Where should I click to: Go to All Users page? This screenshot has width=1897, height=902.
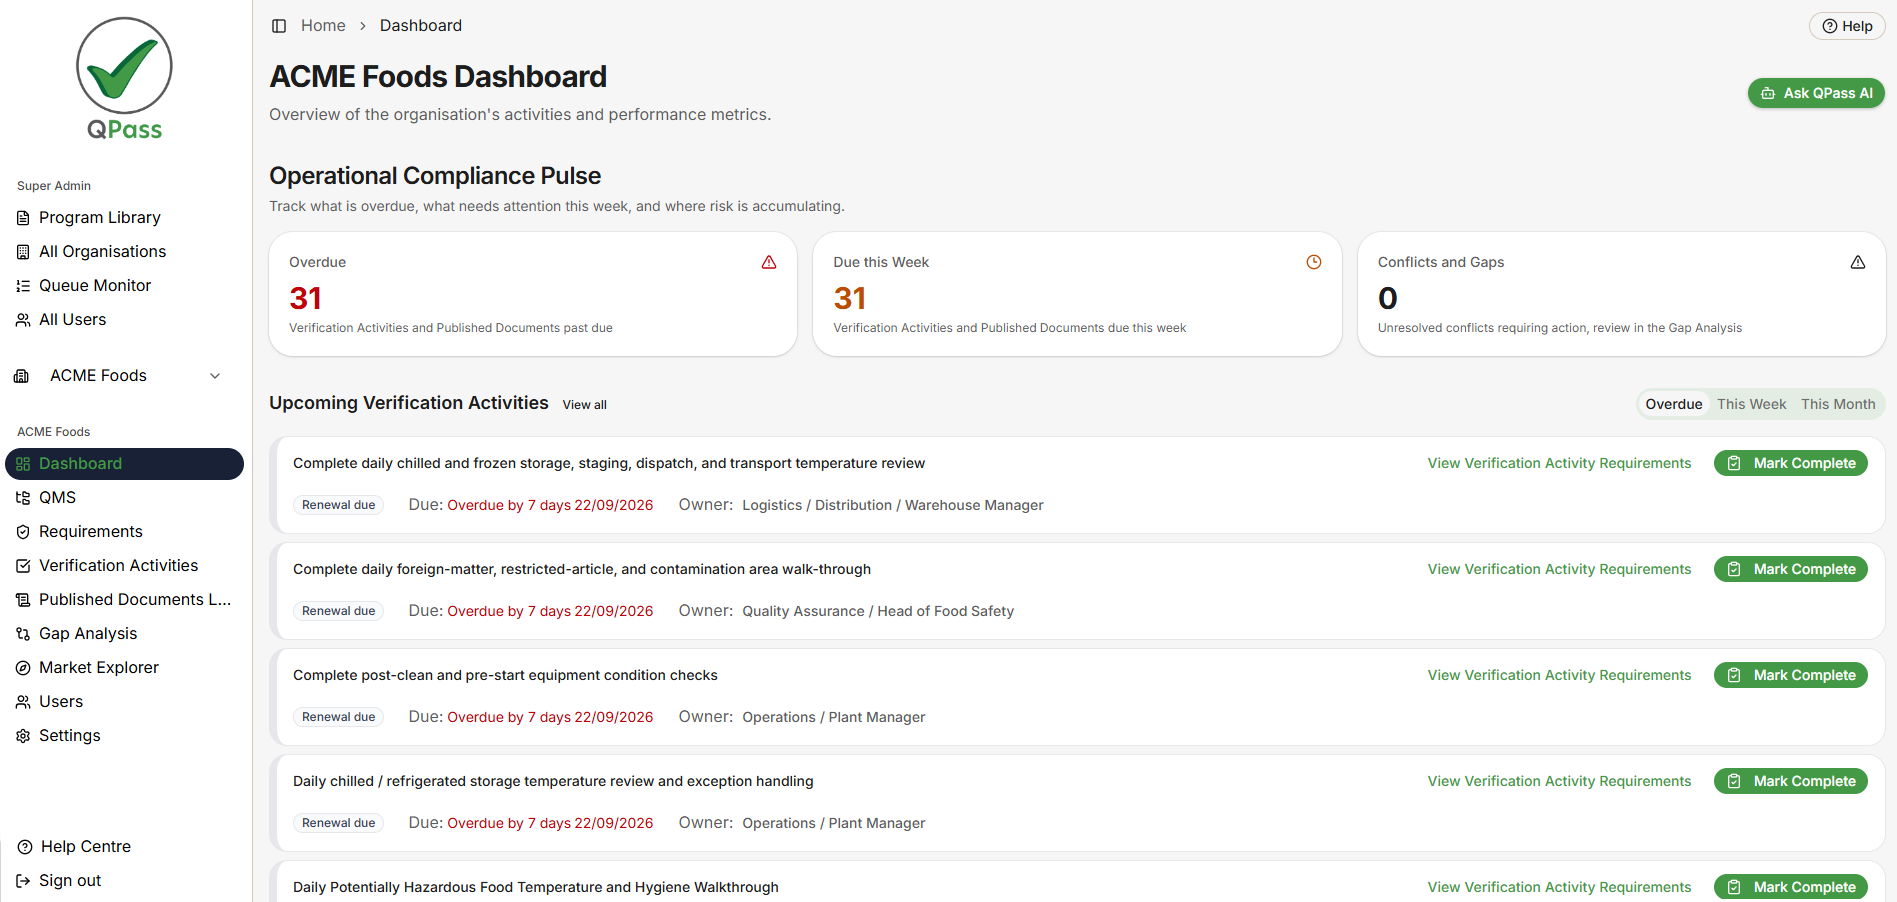point(72,319)
